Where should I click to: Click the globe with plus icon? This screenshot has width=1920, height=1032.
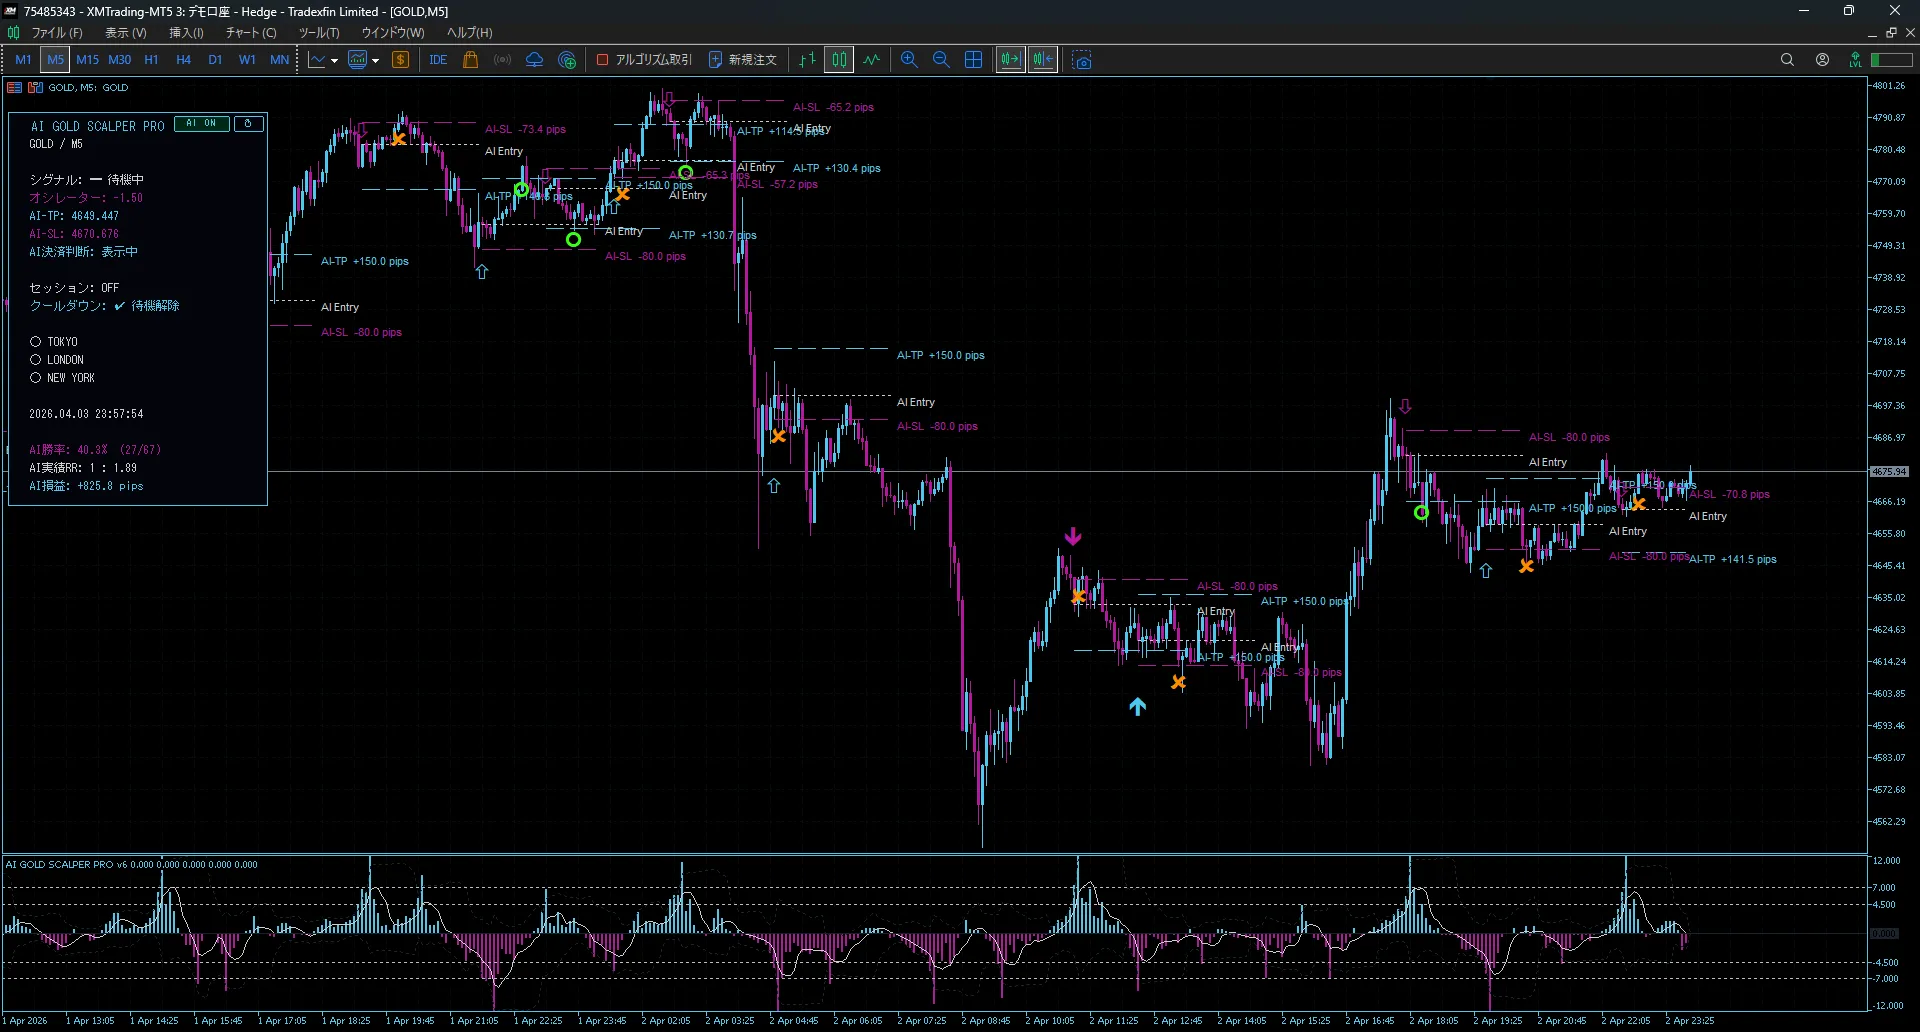coord(567,60)
